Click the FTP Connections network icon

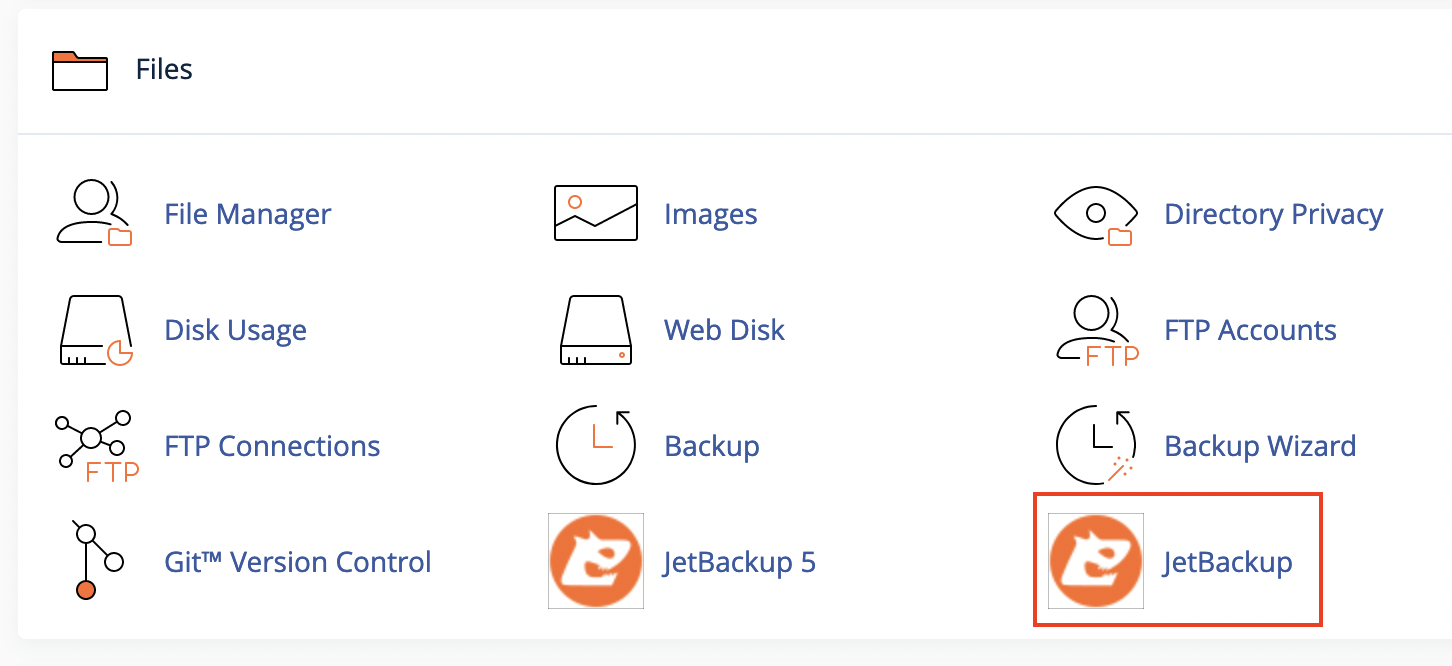[96, 446]
